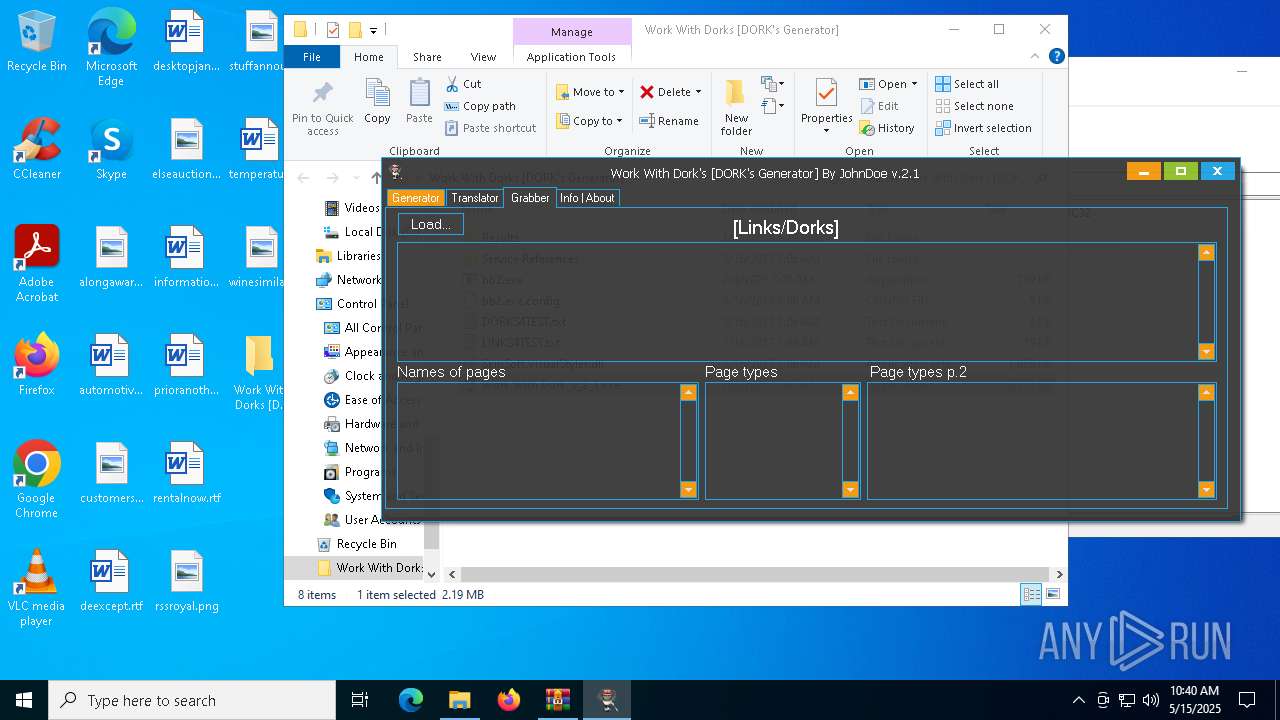Viewport: 1280px width, 720px height.
Task: Switch to the Generator tab
Action: coord(415,198)
